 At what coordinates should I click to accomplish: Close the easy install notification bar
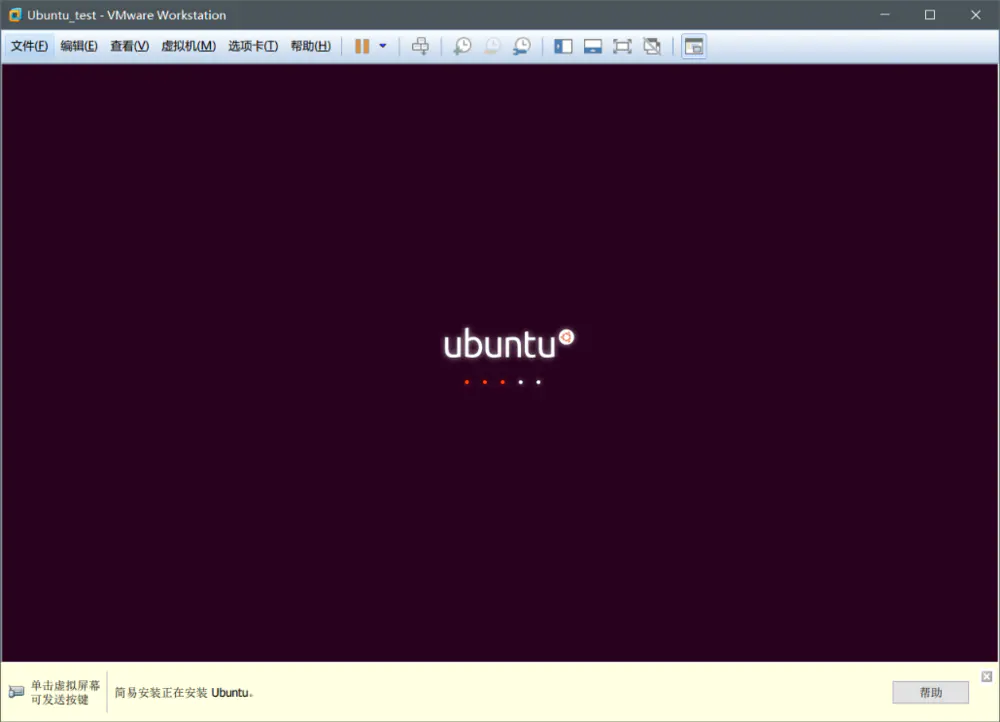point(987,676)
